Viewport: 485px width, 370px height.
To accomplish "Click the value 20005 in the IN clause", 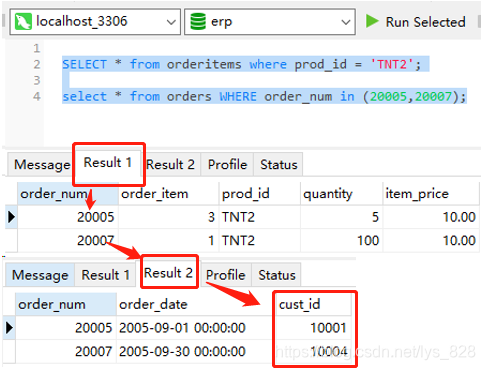I will [x=389, y=96].
